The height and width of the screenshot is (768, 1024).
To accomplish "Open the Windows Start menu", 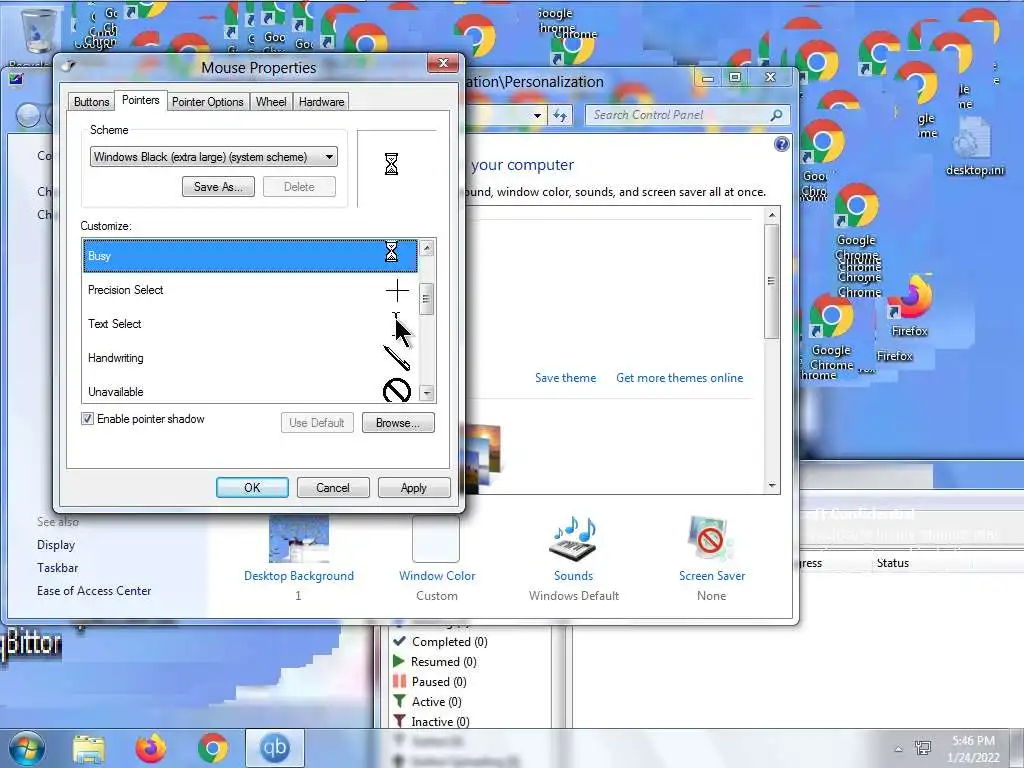I will point(27,748).
